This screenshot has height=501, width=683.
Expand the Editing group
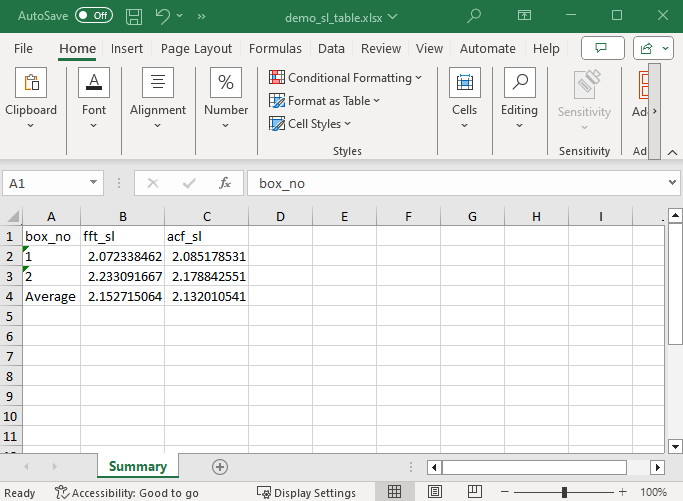519,99
